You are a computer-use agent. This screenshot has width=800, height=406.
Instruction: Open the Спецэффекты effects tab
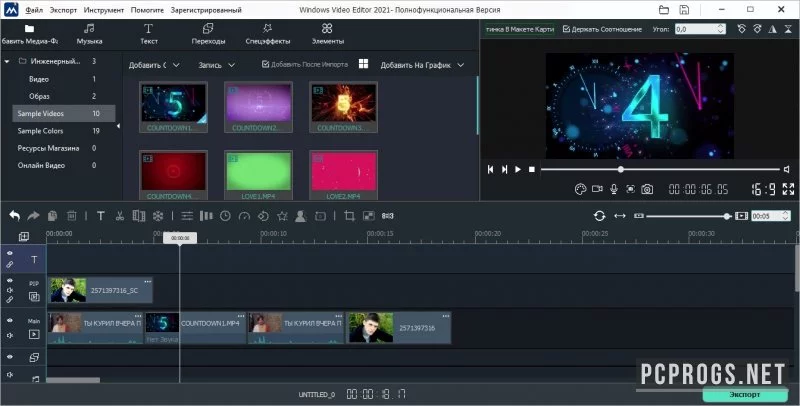[x=268, y=34]
